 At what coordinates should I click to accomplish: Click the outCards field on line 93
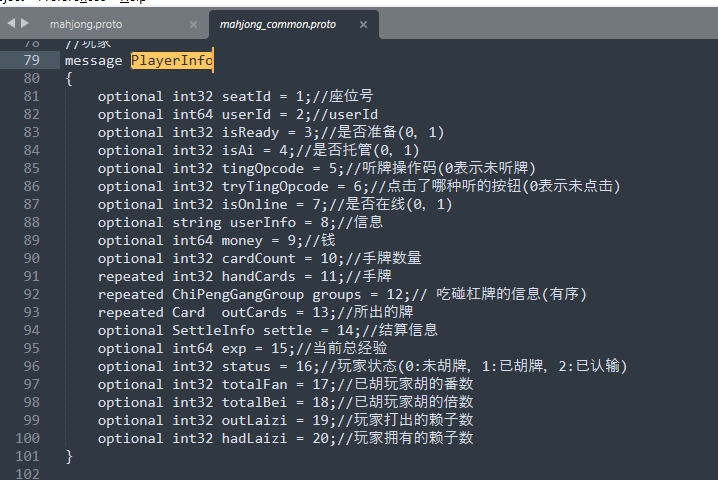pyautogui.click(x=238, y=312)
